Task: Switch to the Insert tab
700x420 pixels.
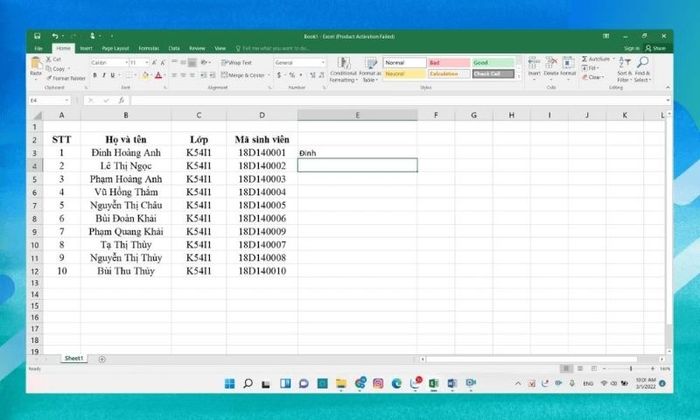Action: pos(86,48)
